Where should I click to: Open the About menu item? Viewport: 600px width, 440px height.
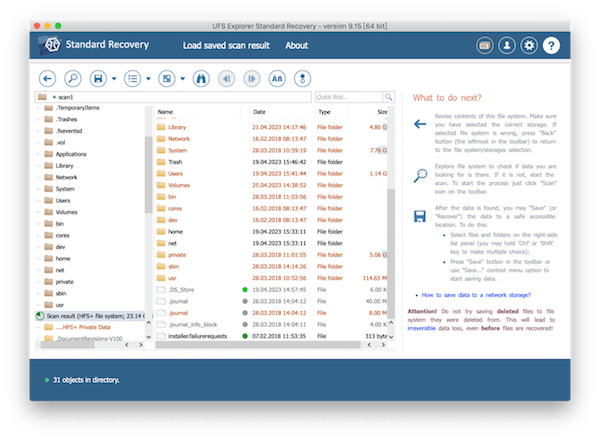tap(297, 46)
